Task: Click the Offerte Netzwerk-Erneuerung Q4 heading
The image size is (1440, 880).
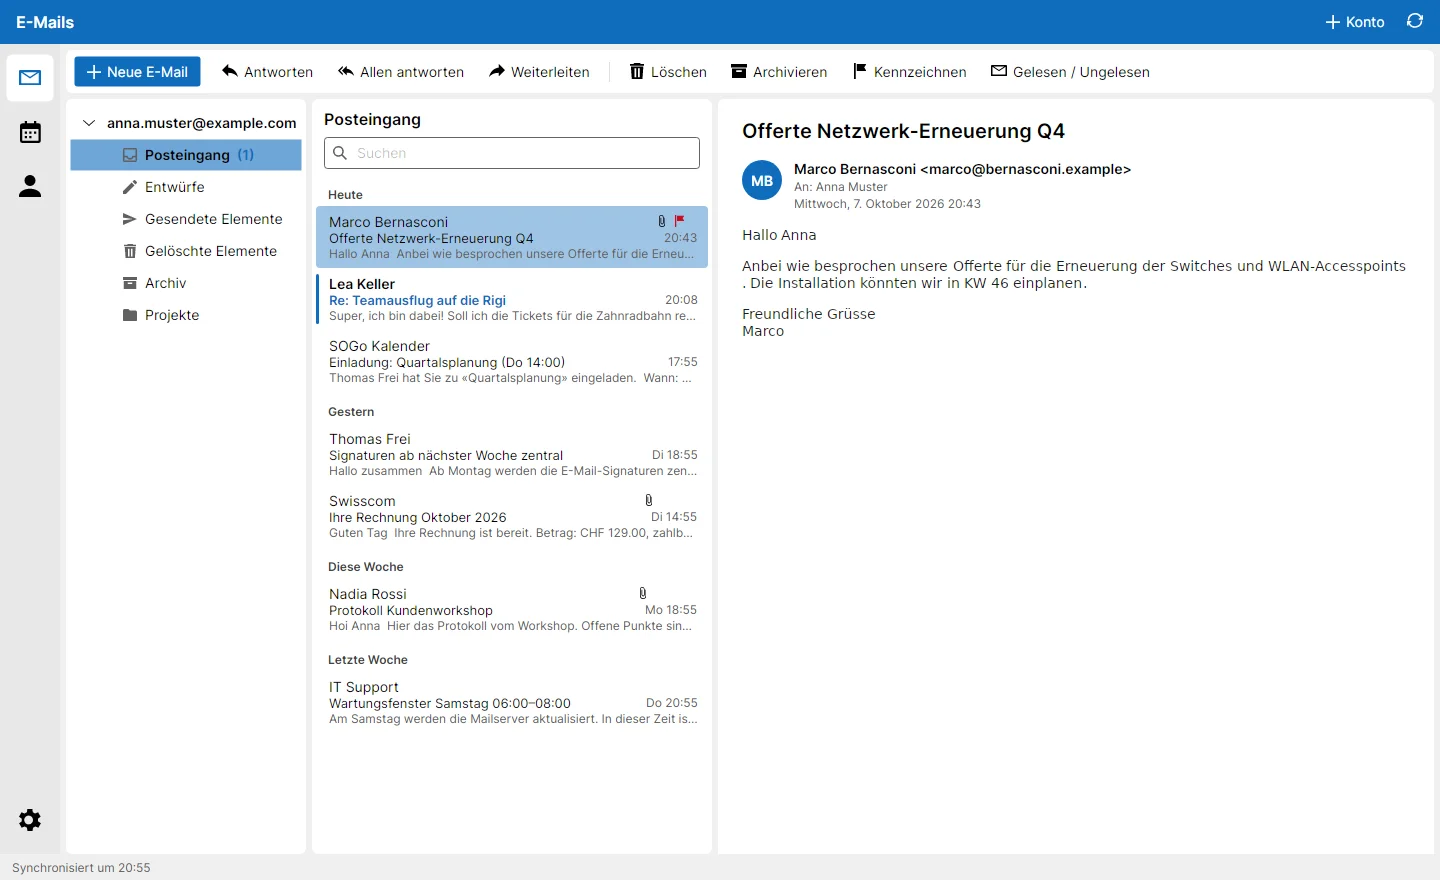Action: [903, 131]
